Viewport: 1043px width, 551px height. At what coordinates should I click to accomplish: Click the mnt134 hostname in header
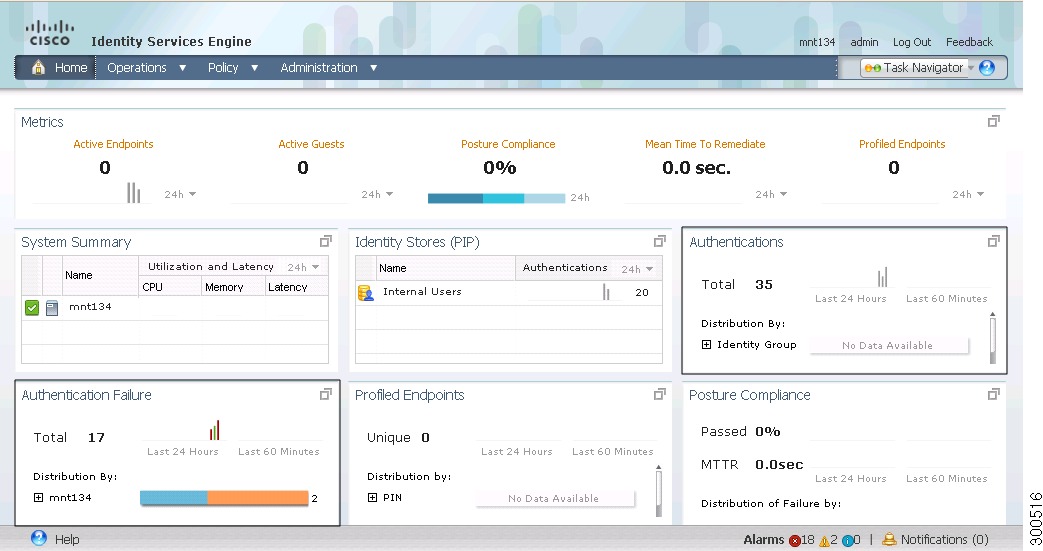click(x=817, y=42)
